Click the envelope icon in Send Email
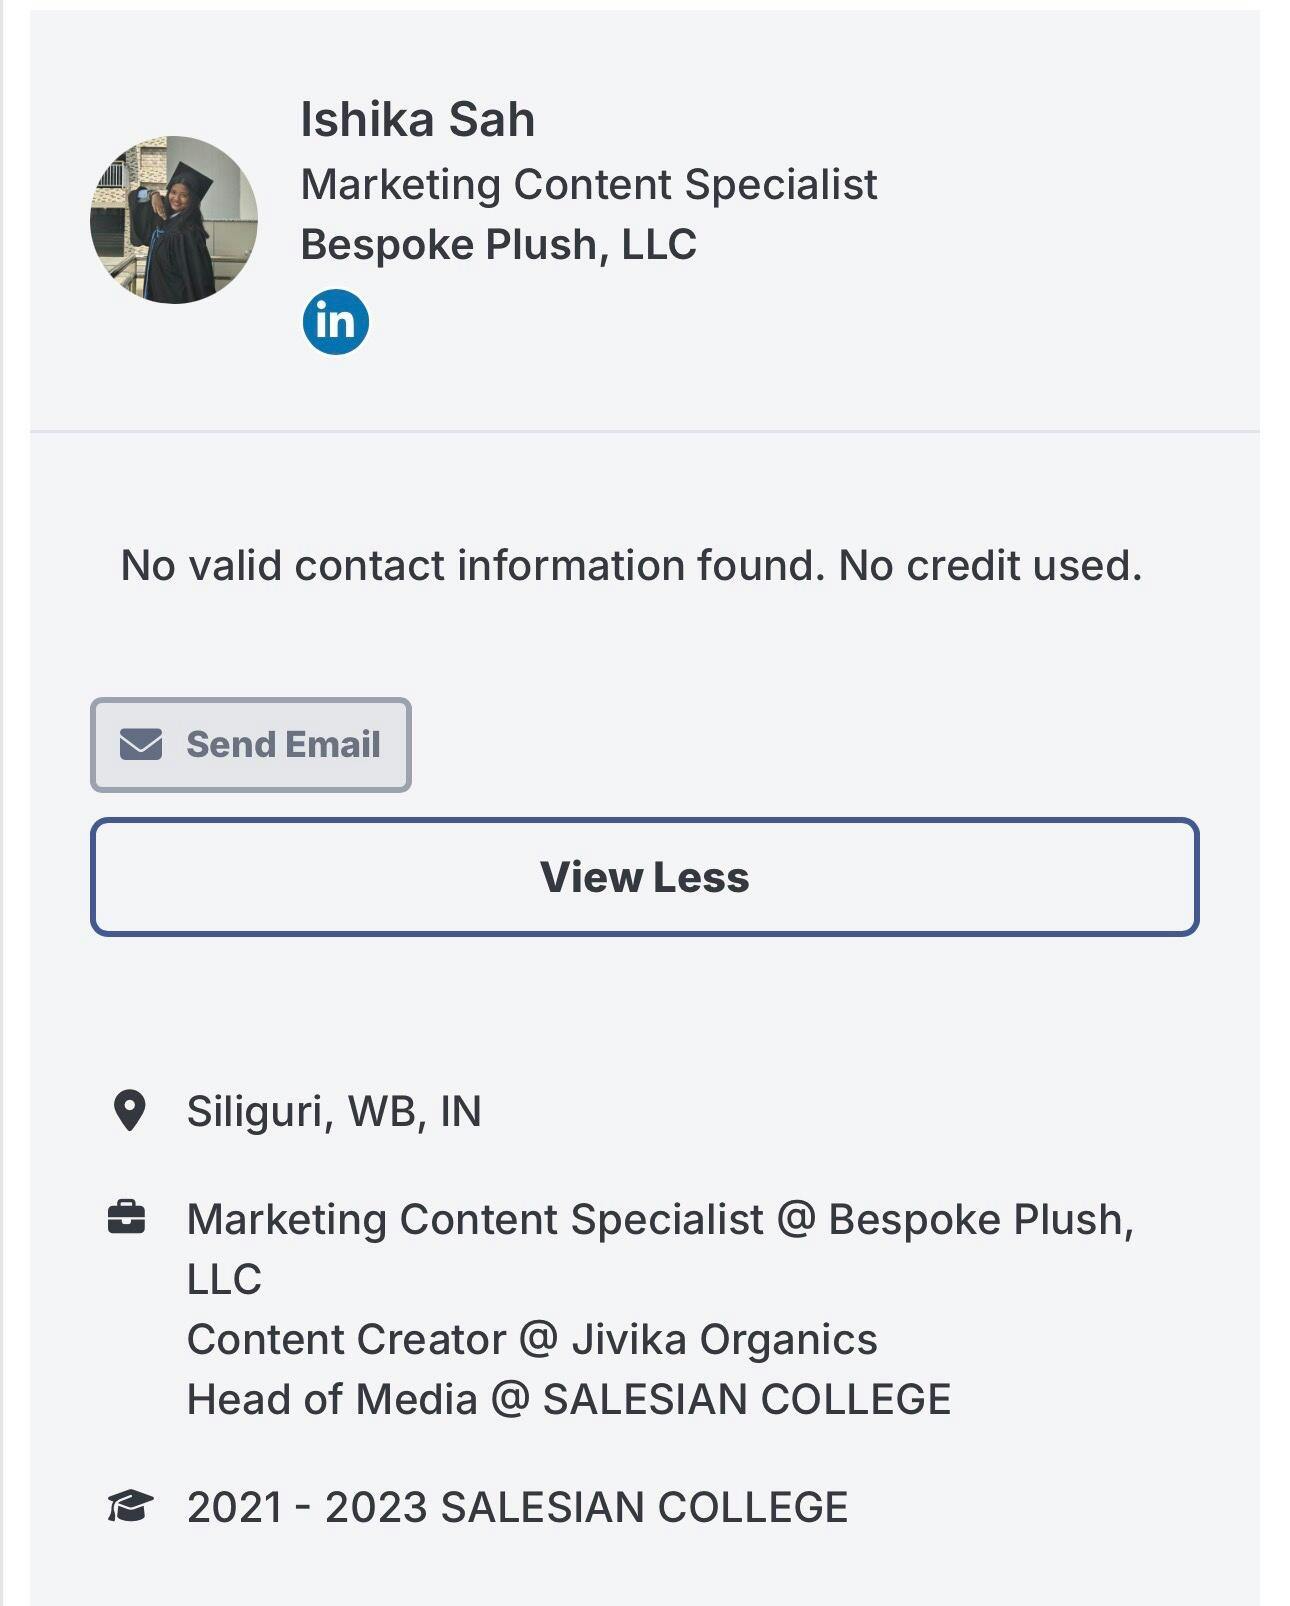The image size is (1290, 1606). tap(141, 744)
